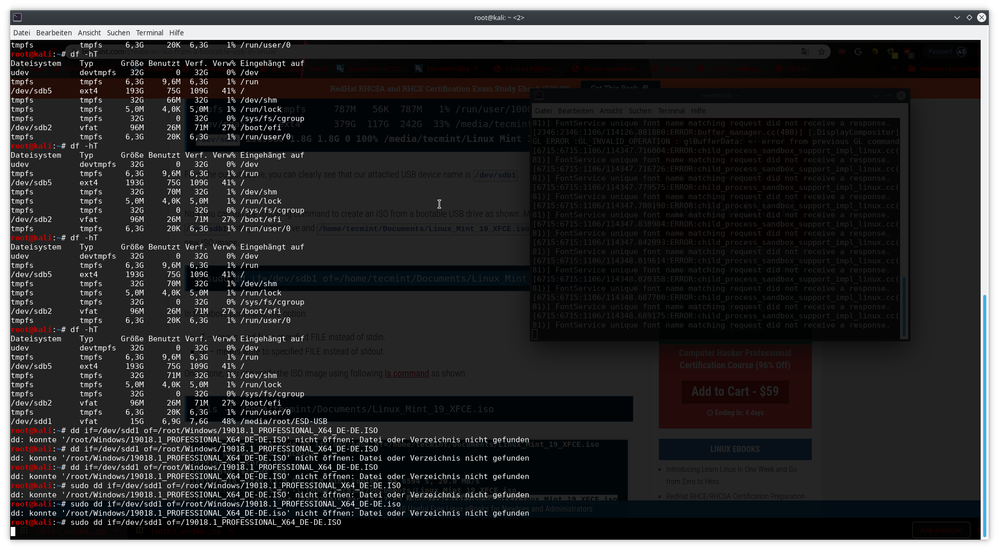Open Terminal menu in the background terminal window
This screenshot has height=550, width=999.
671,111
